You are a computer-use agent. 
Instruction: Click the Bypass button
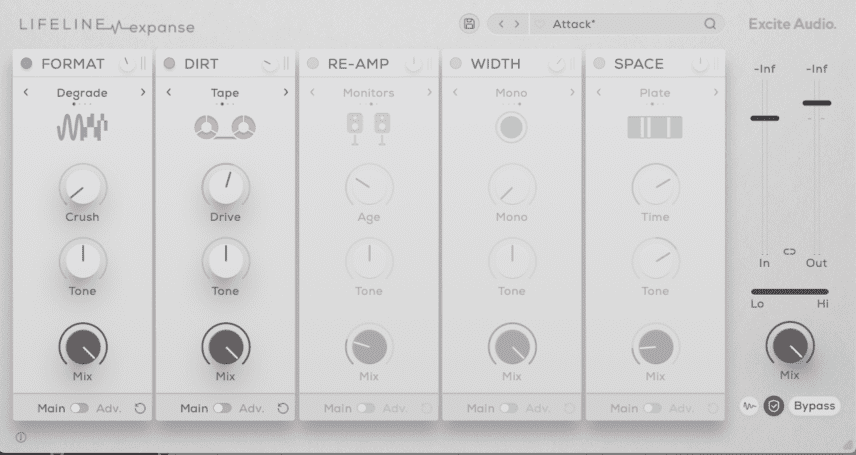pos(814,406)
